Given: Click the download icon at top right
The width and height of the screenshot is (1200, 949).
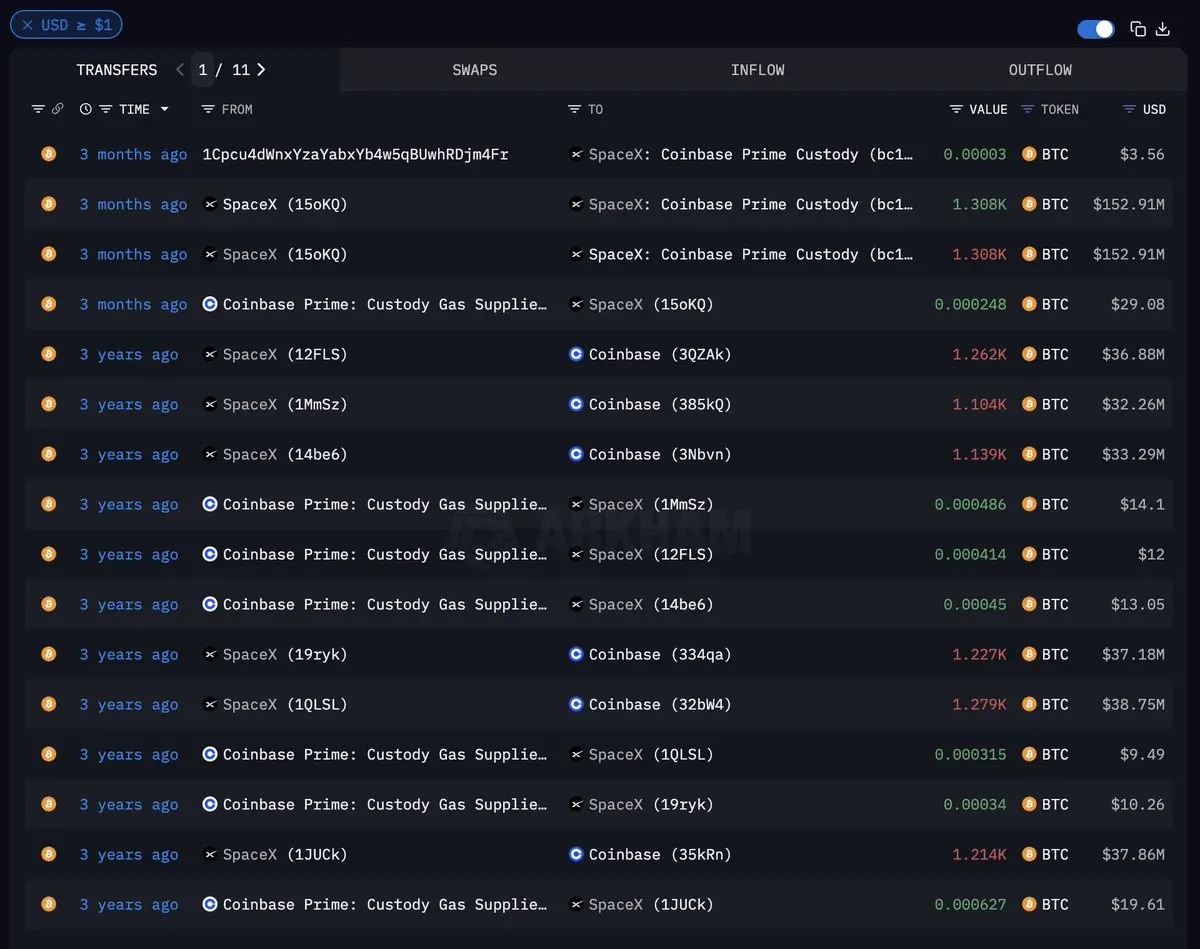Looking at the screenshot, I should click(x=1163, y=29).
